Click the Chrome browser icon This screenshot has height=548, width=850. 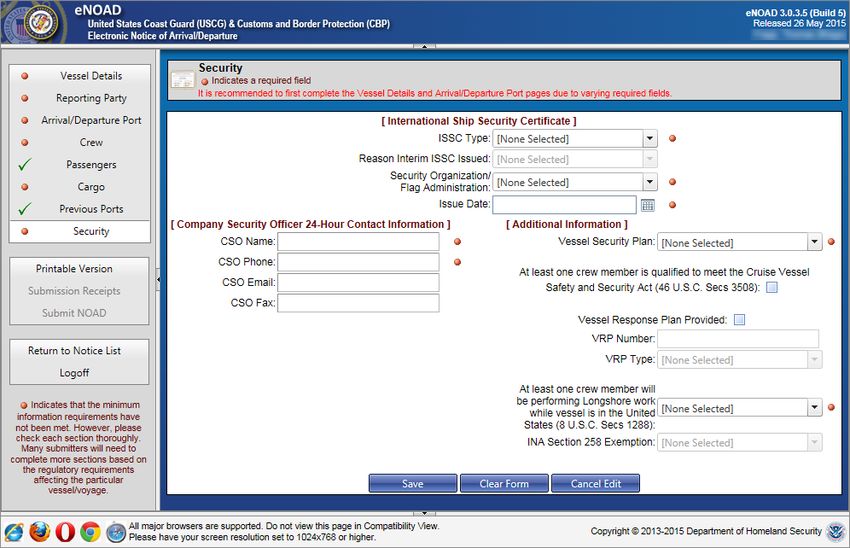coord(91,532)
